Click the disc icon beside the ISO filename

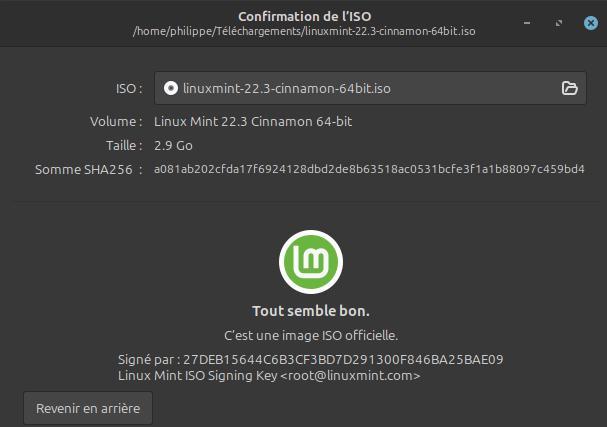click(171, 88)
